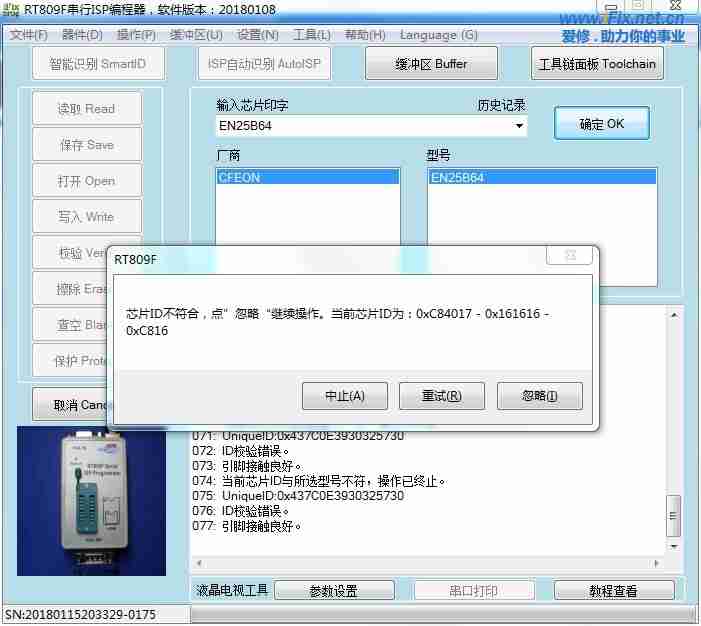This screenshot has width=701, height=626.
Task: Click log line 073: 引脚接触良好
Action: [248, 466]
